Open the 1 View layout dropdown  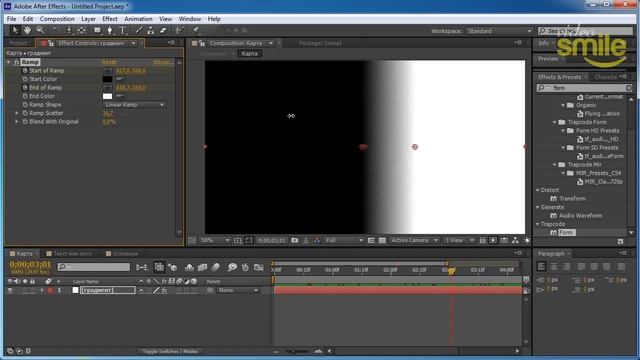(x=459, y=240)
